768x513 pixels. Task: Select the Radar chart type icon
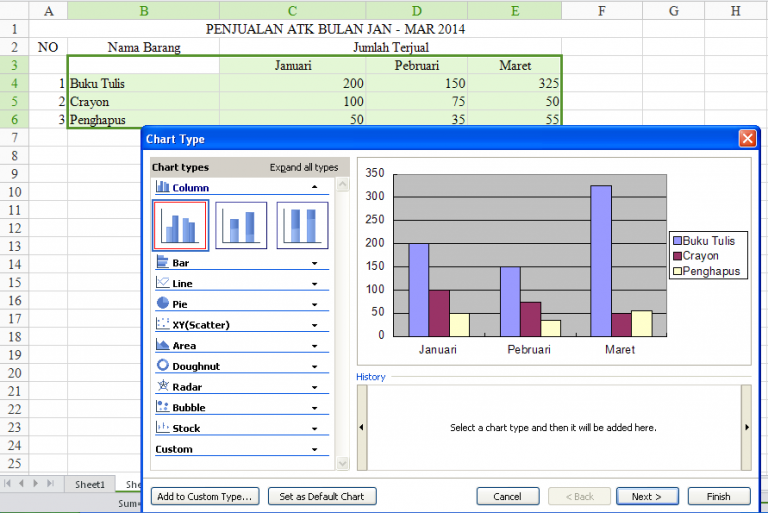click(x=163, y=387)
